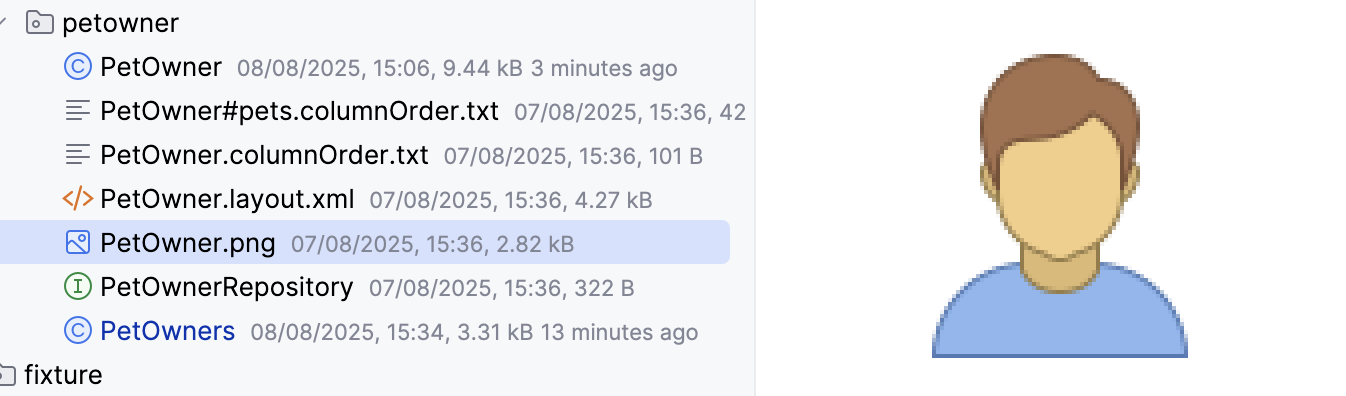
Task: Collapse the petowner folder via its chevron
Action: 4,22
